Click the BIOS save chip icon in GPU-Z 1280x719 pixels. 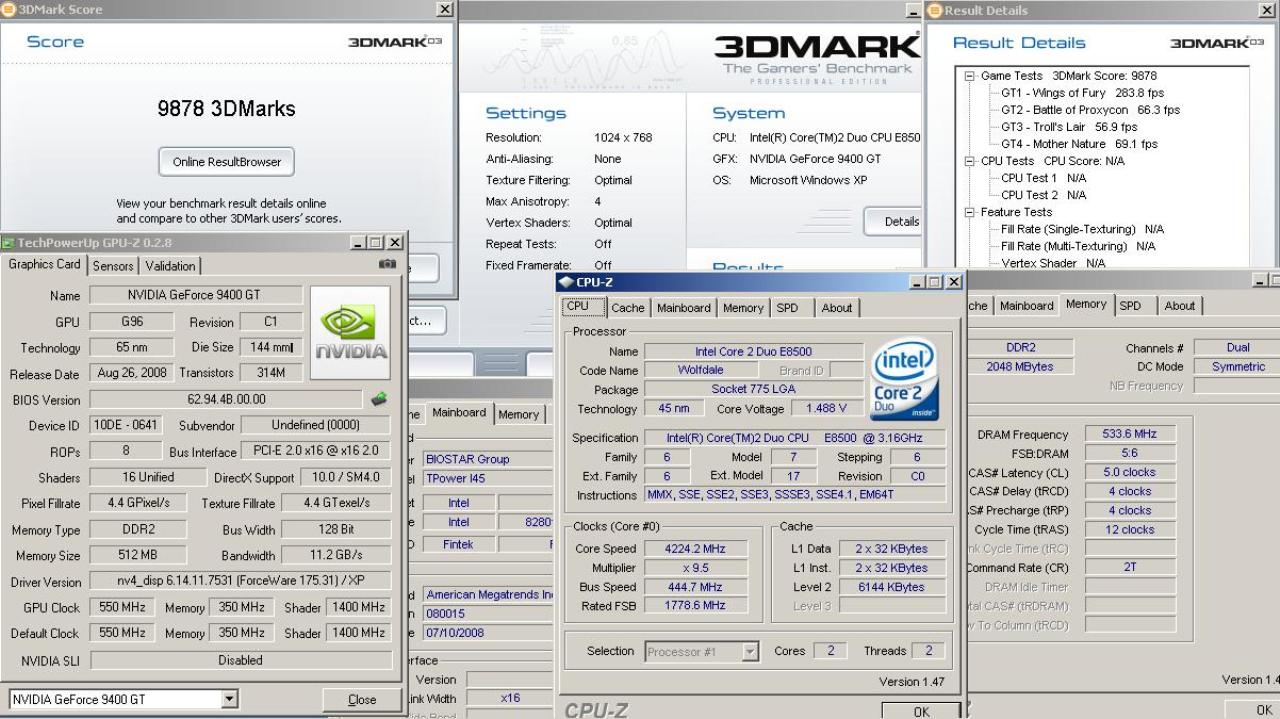tap(379, 399)
